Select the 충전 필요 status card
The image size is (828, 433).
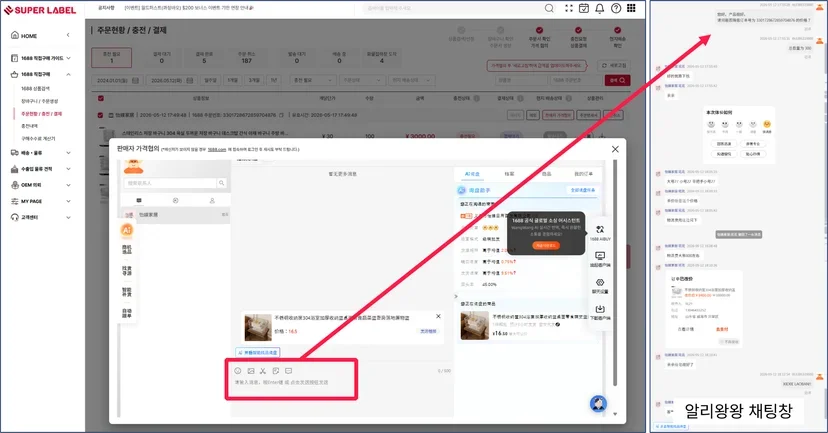(x=111, y=58)
